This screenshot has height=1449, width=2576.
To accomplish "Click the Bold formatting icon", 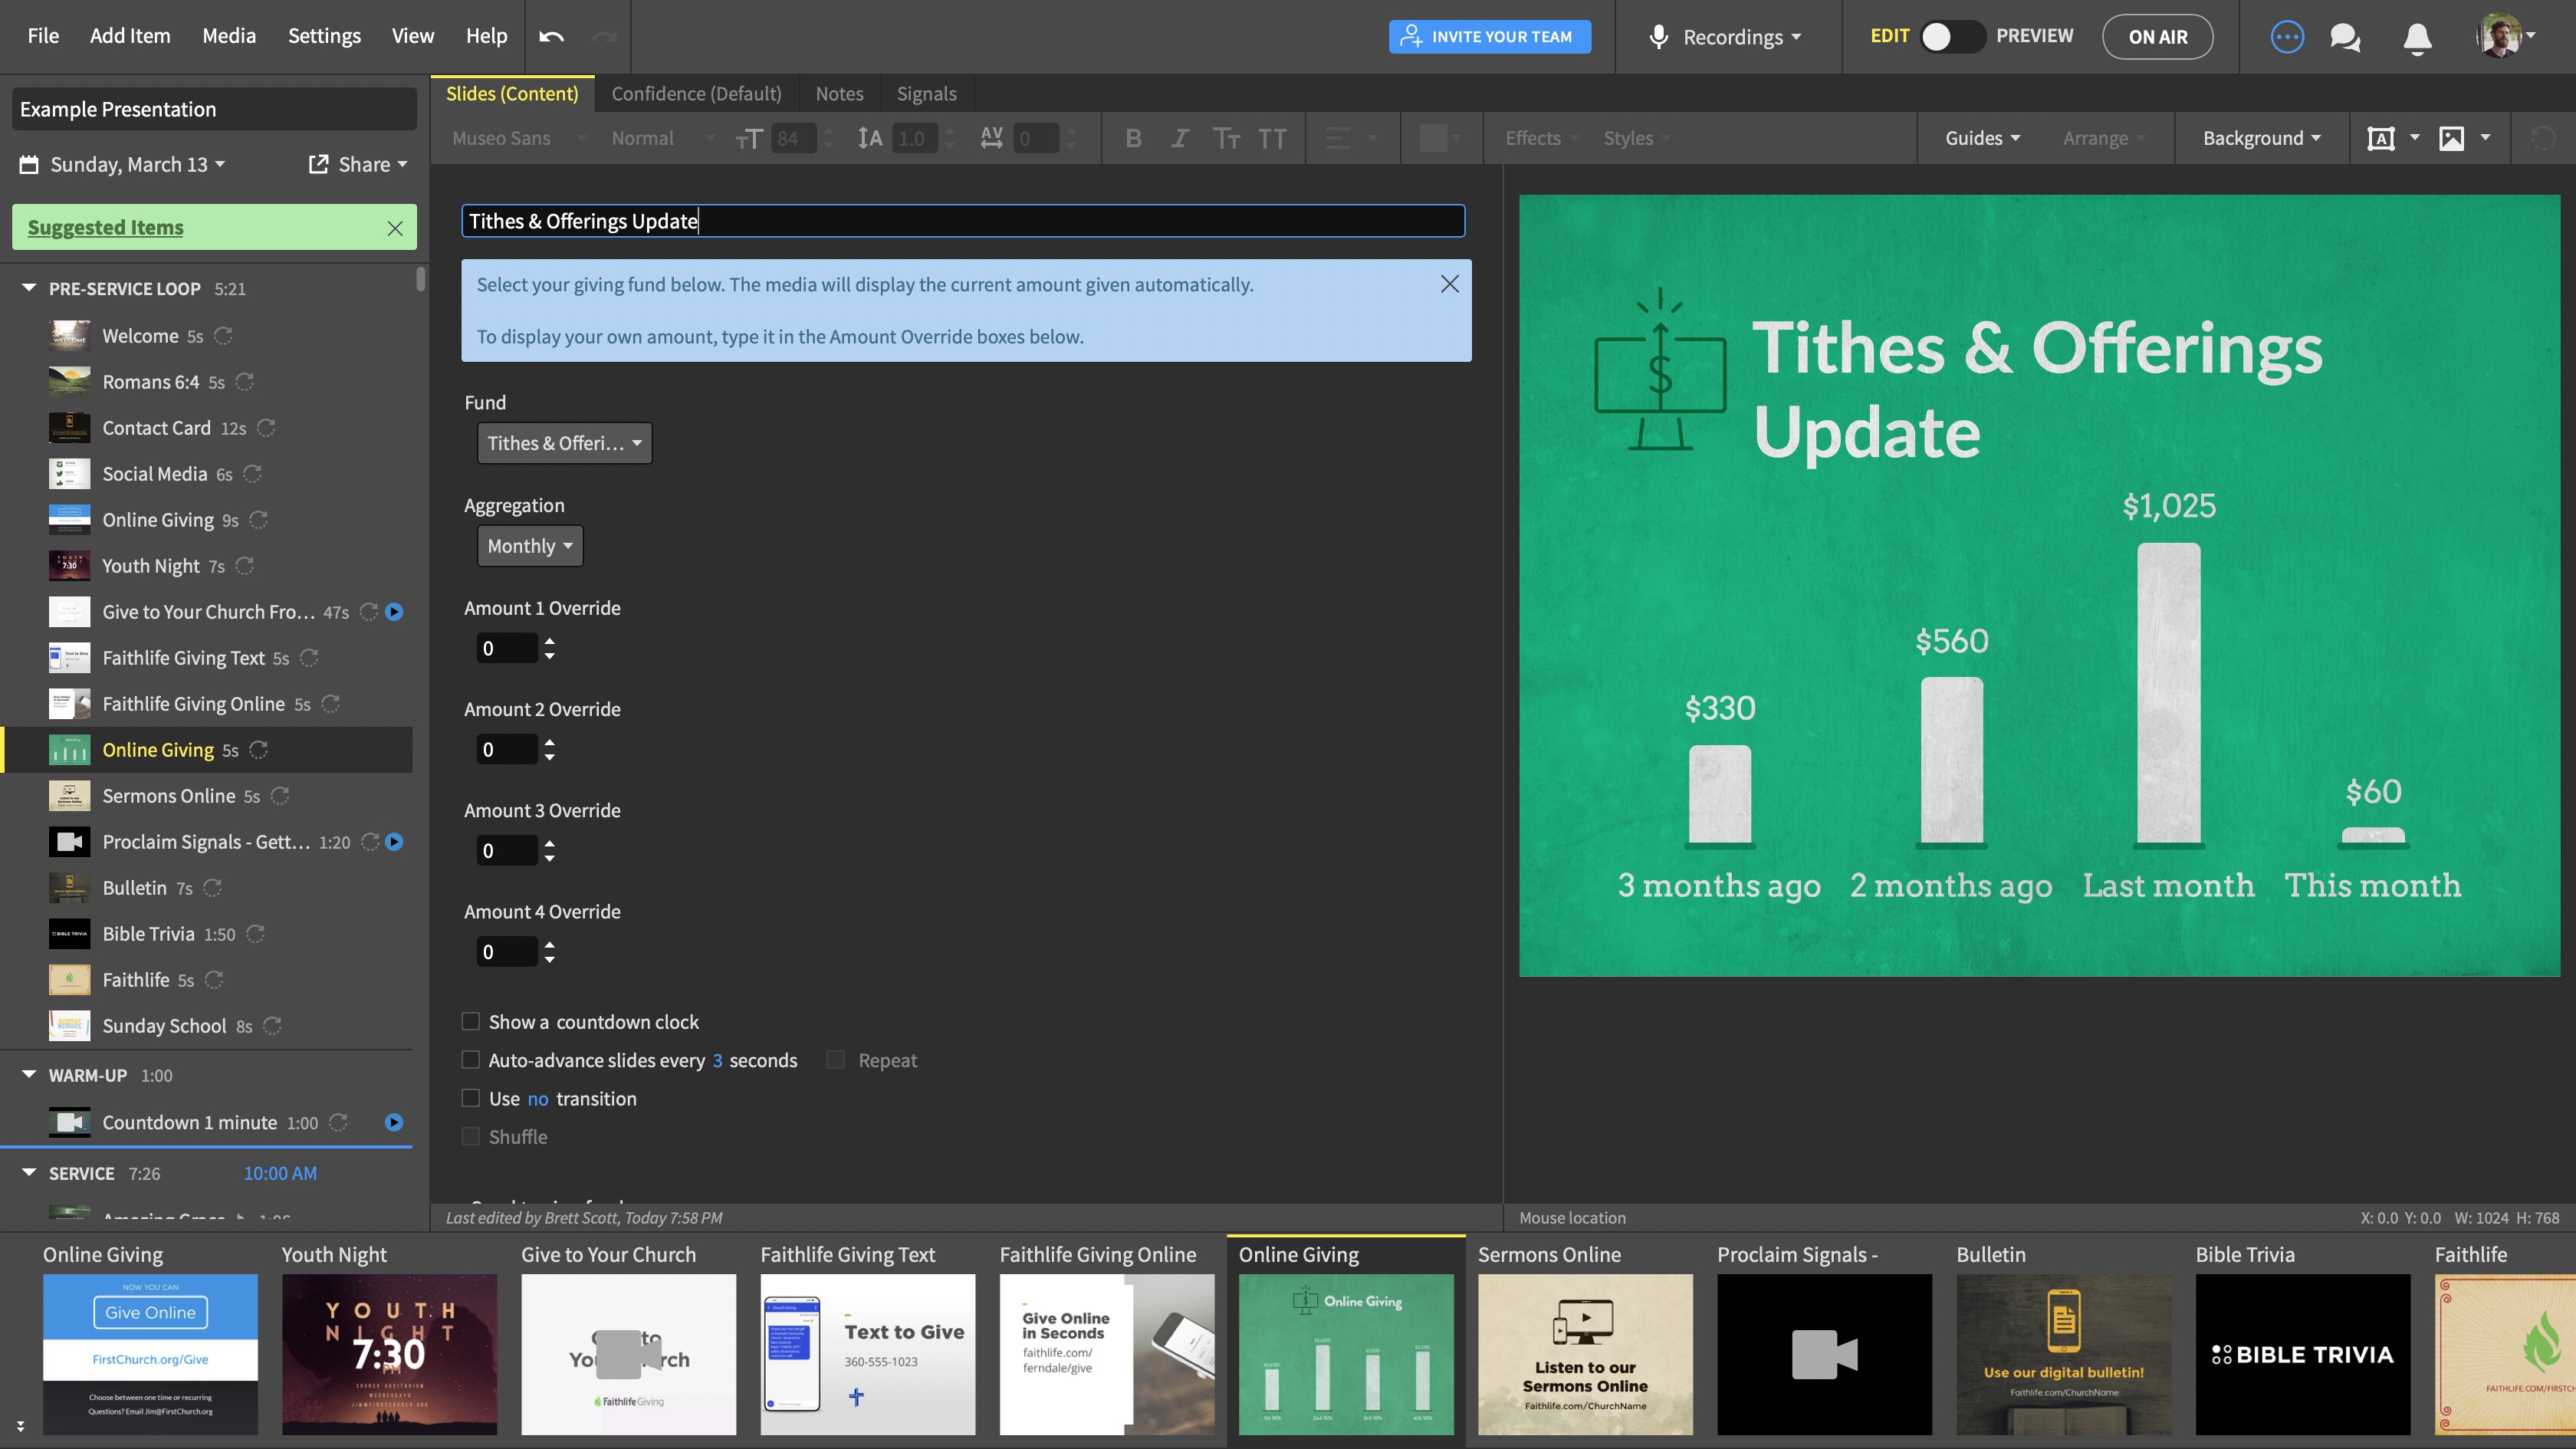I will [x=1133, y=138].
